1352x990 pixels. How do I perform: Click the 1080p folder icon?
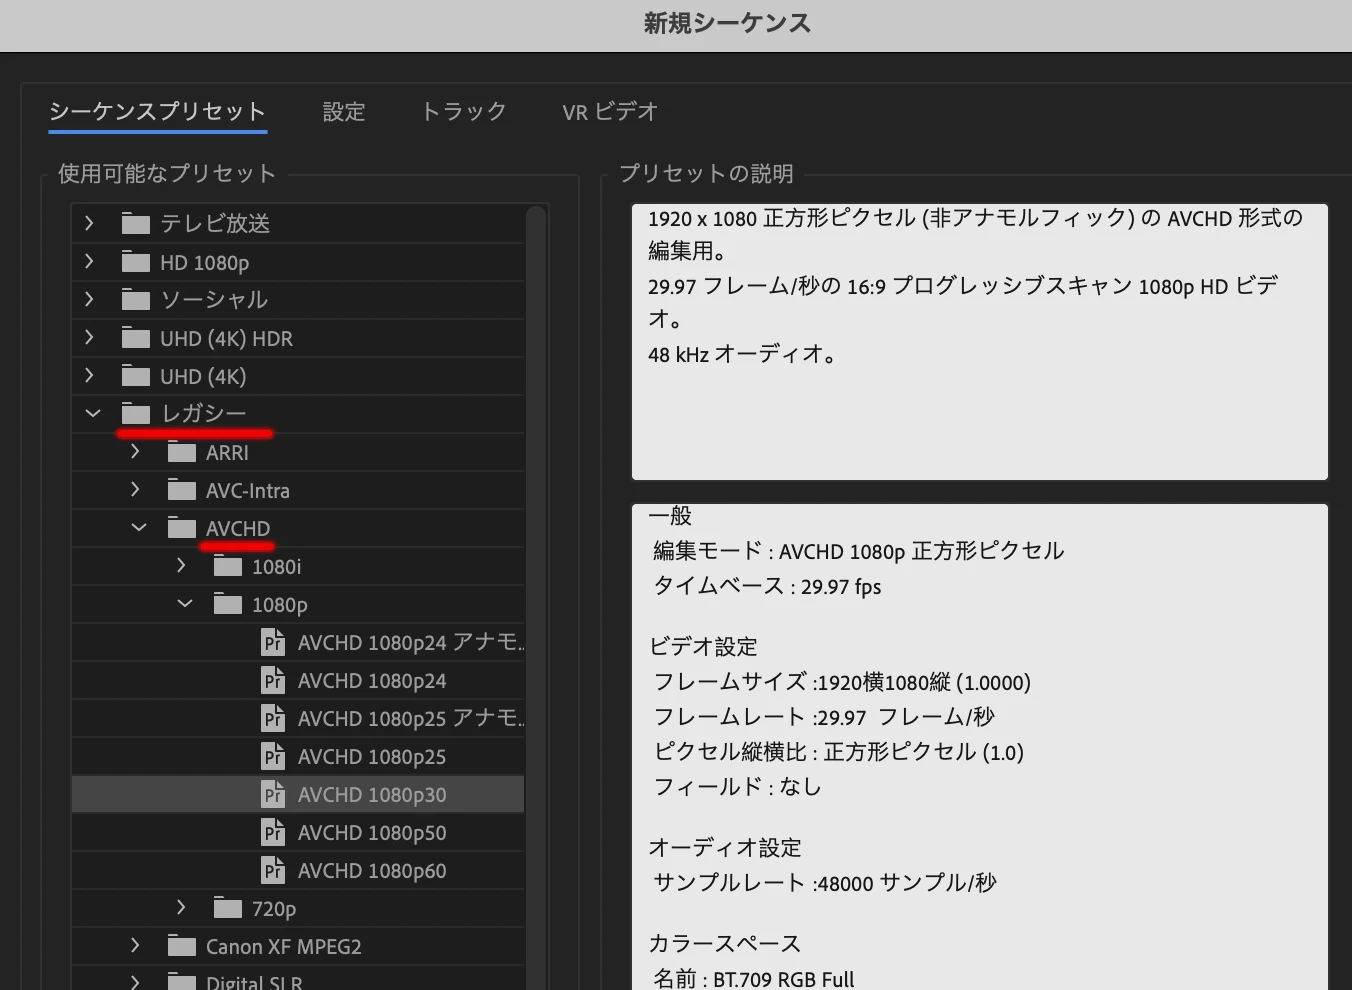[x=227, y=604]
